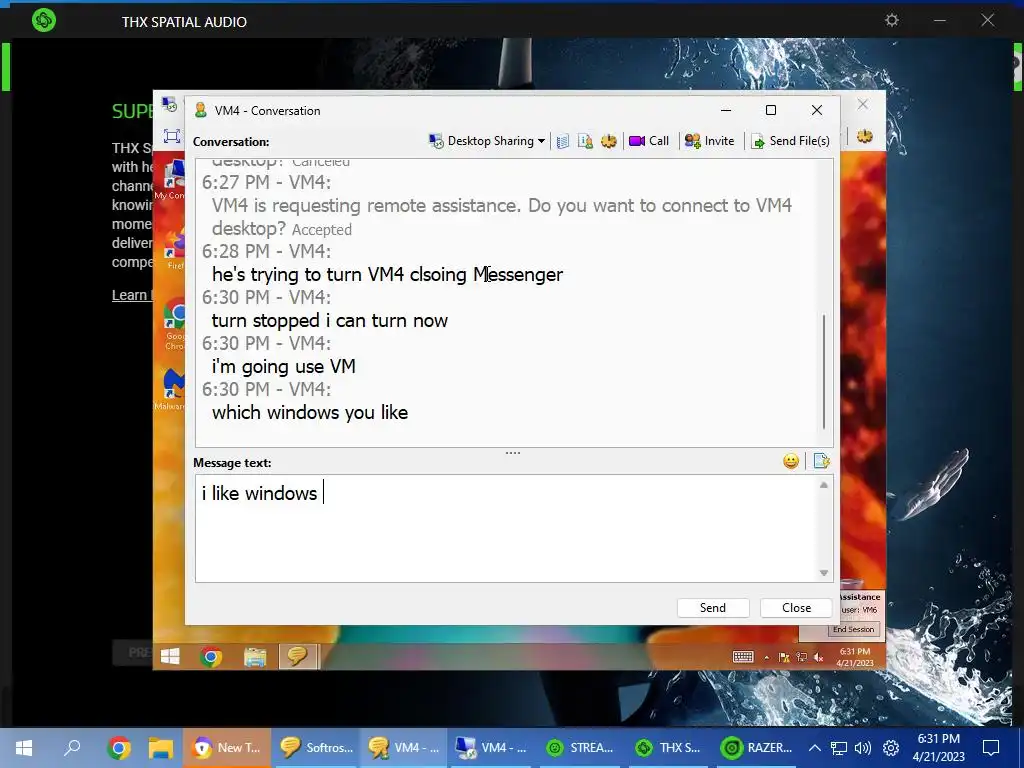Start a video Call
The height and width of the screenshot is (768, 1024).
[648, 141]
